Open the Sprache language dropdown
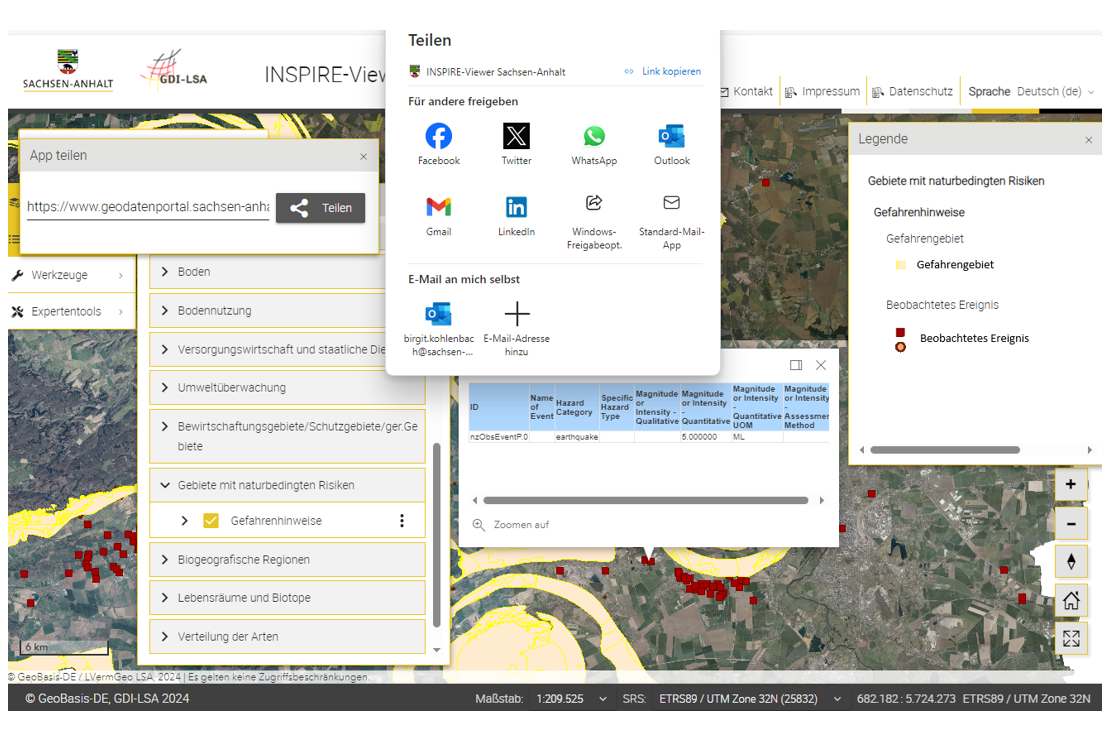 [x=1054, y=92]
